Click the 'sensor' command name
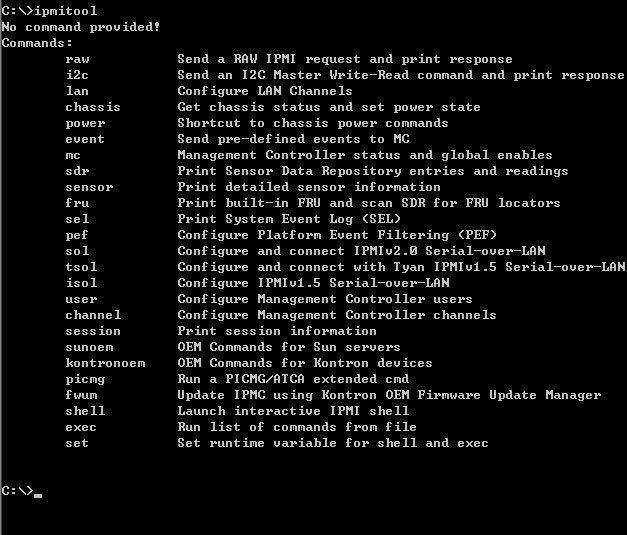Viewport: 627px width, 535px height. pos(89,187)
